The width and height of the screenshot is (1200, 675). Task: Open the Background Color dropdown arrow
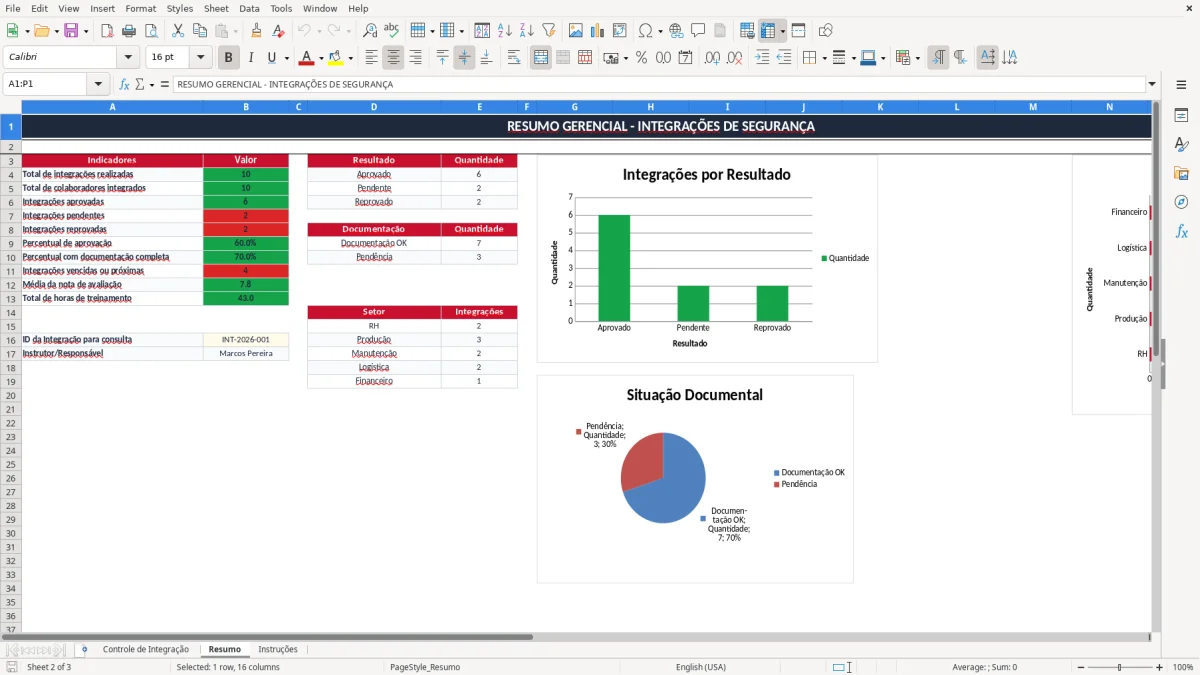(x=349, y=58)
